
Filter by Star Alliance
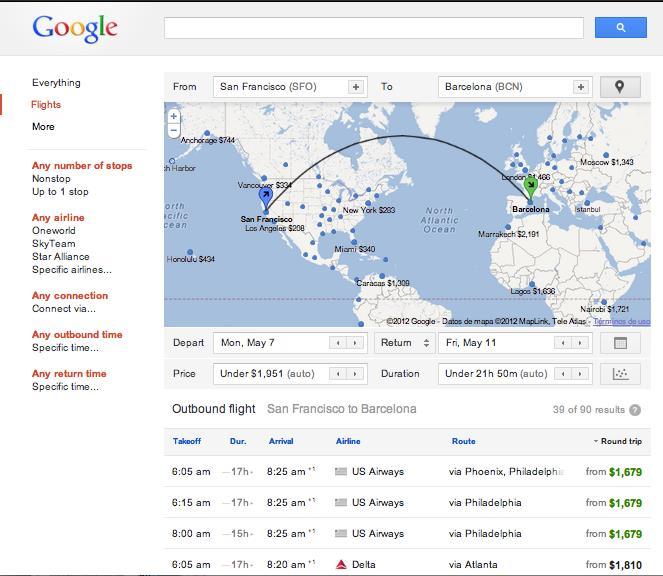[x=61, y=257]
